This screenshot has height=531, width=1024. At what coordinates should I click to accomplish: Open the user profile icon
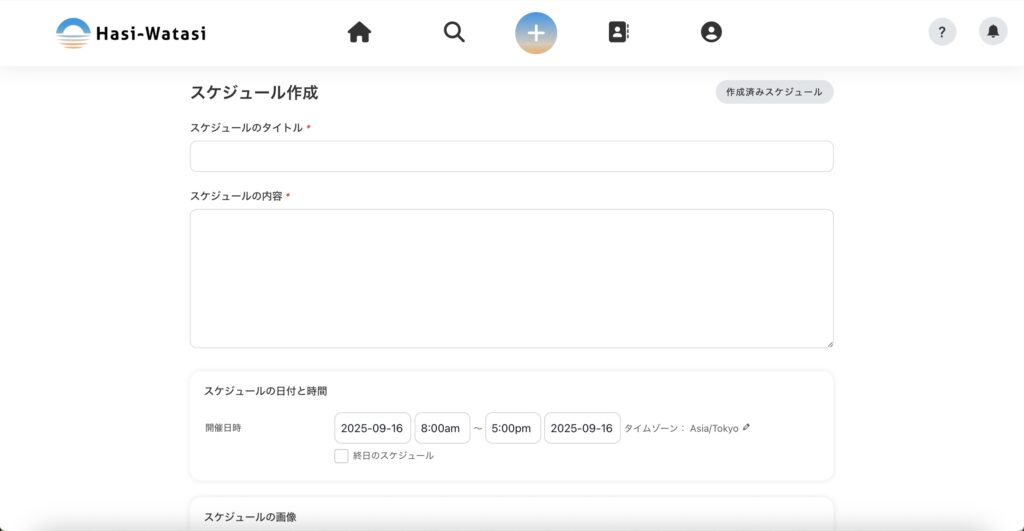711,32
